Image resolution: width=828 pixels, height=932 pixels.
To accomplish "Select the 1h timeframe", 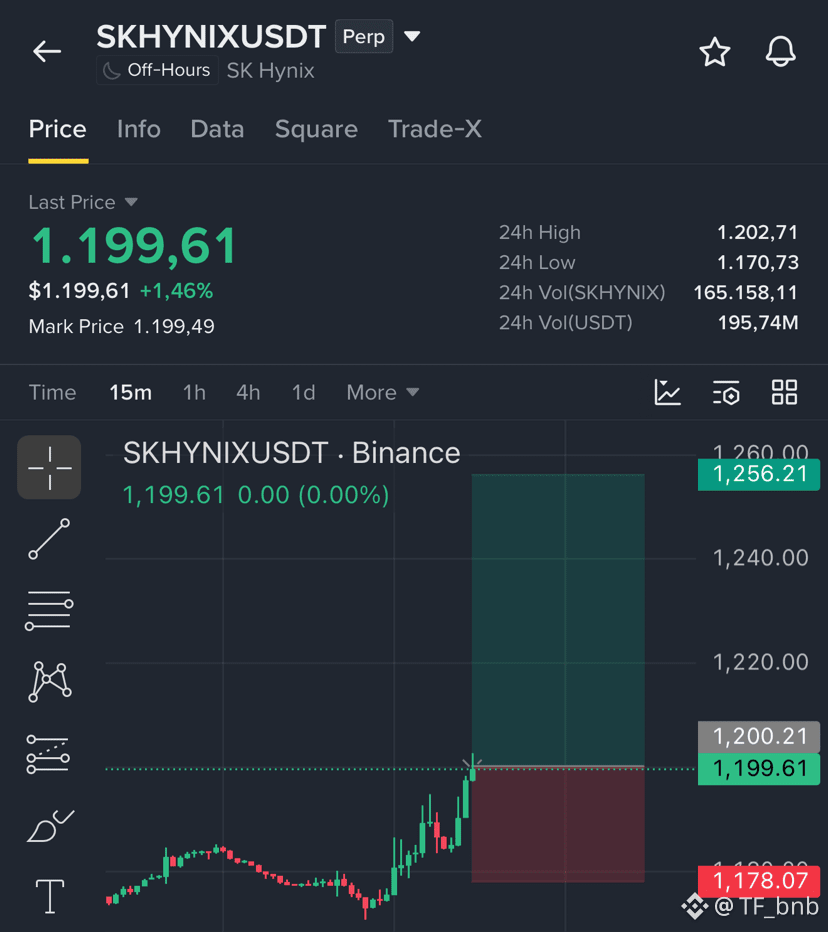I will (x=194, y=392).
